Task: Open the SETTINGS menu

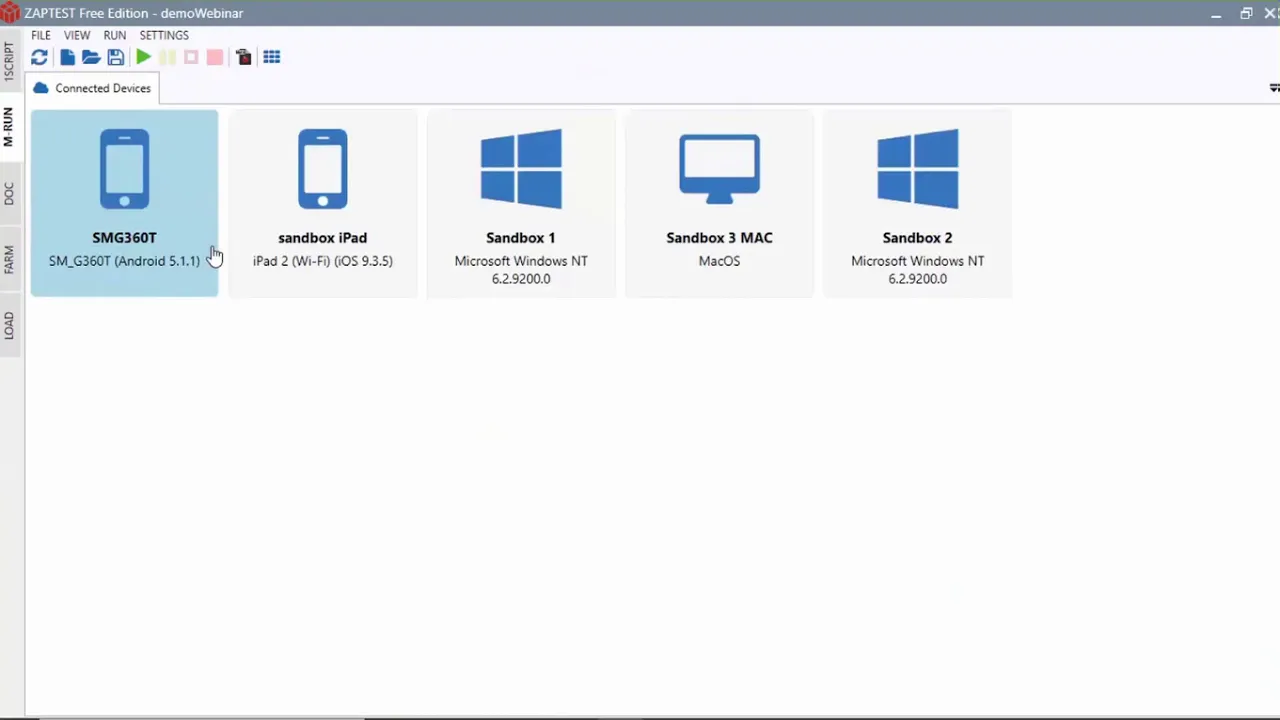Action: pos(164,35)
